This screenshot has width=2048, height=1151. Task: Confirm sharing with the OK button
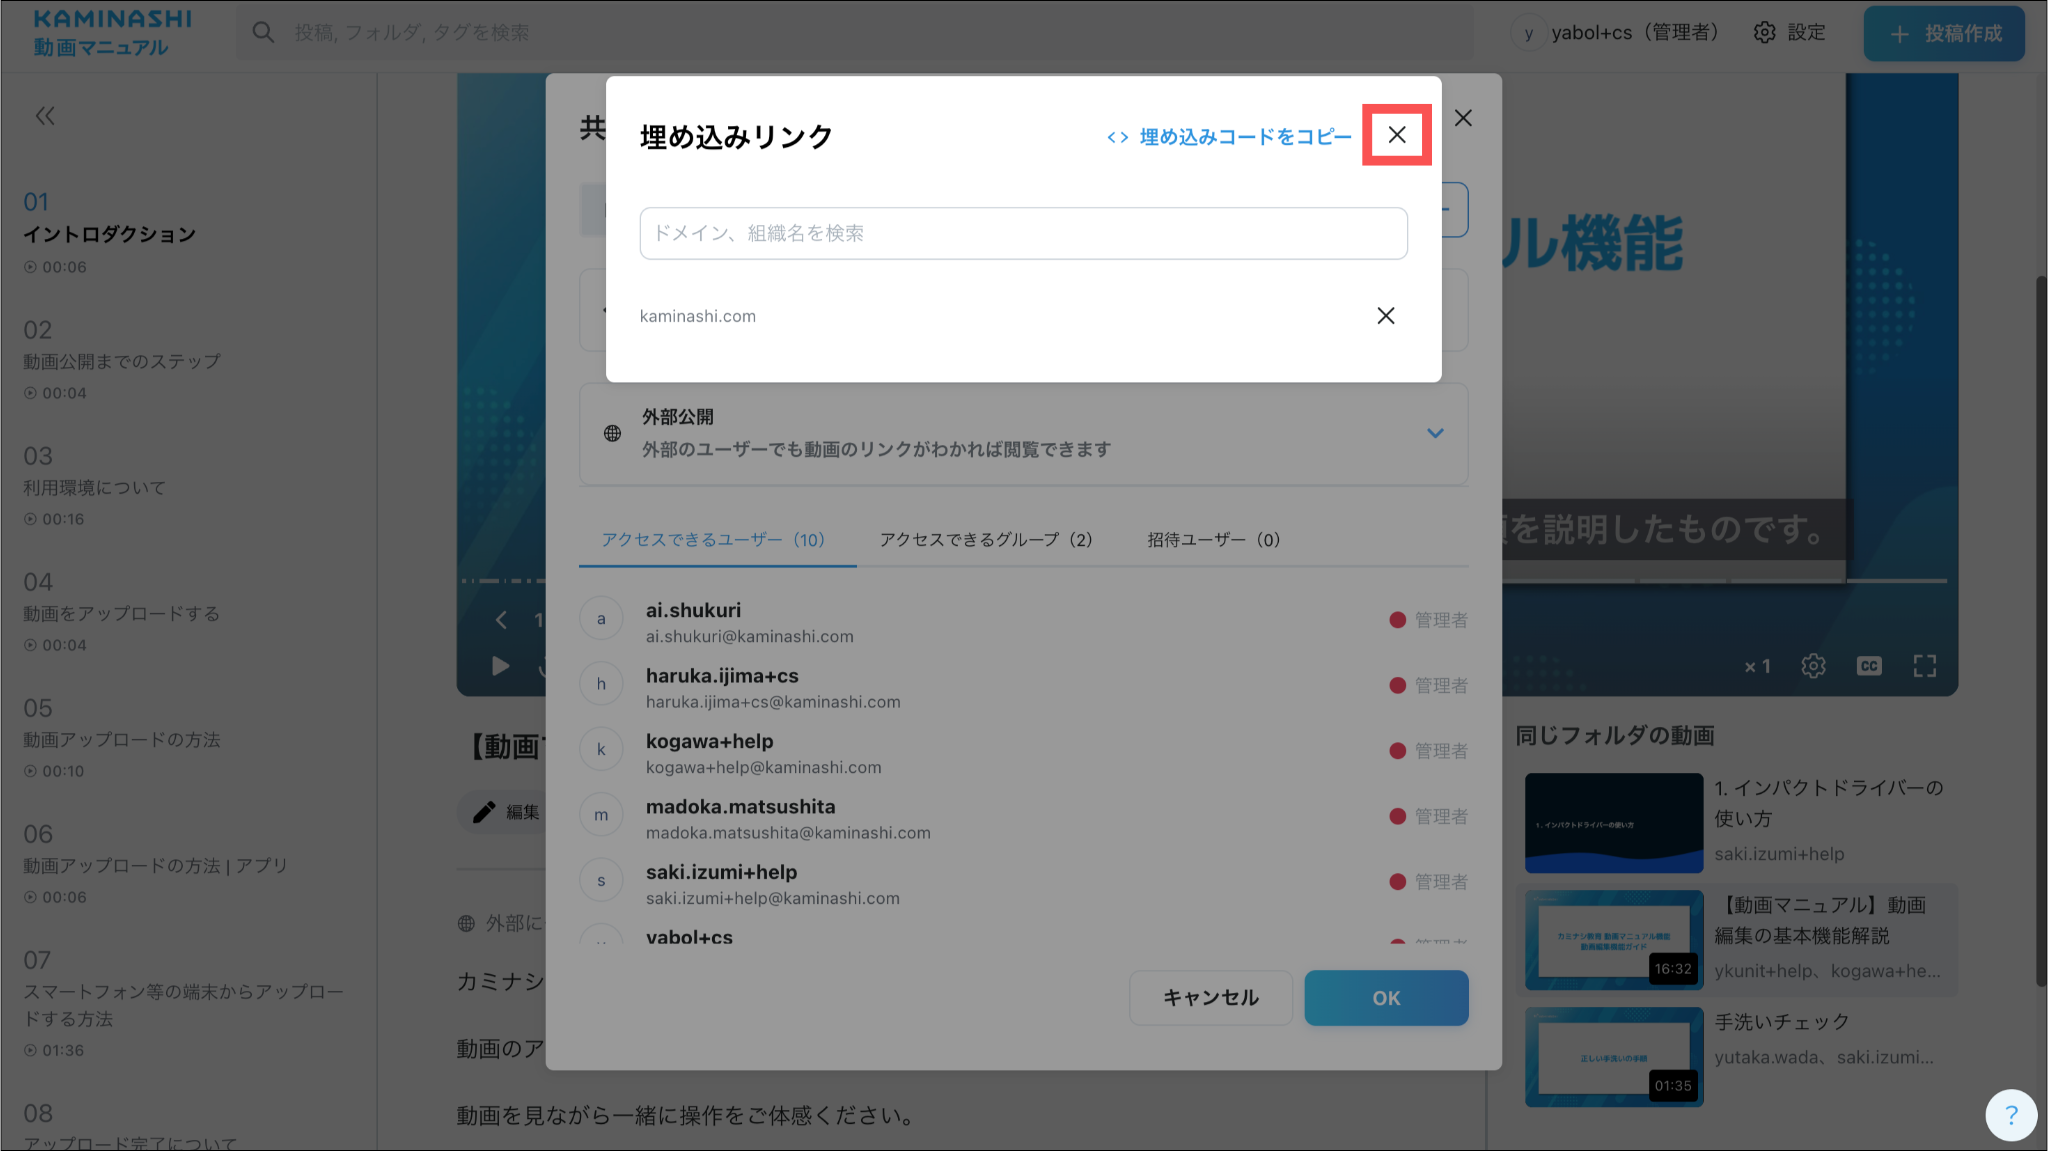tap(1385, 997)
